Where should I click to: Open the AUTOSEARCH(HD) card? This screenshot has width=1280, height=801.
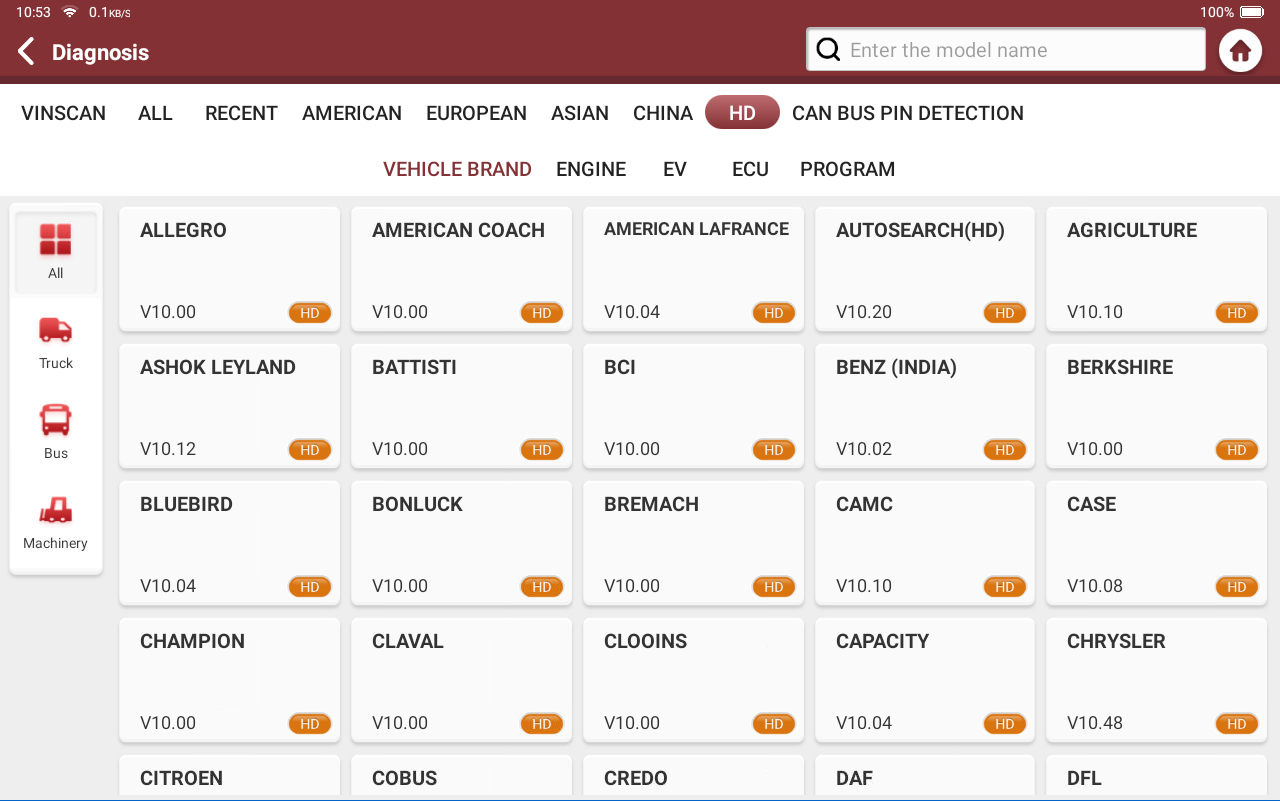point(925,269)
